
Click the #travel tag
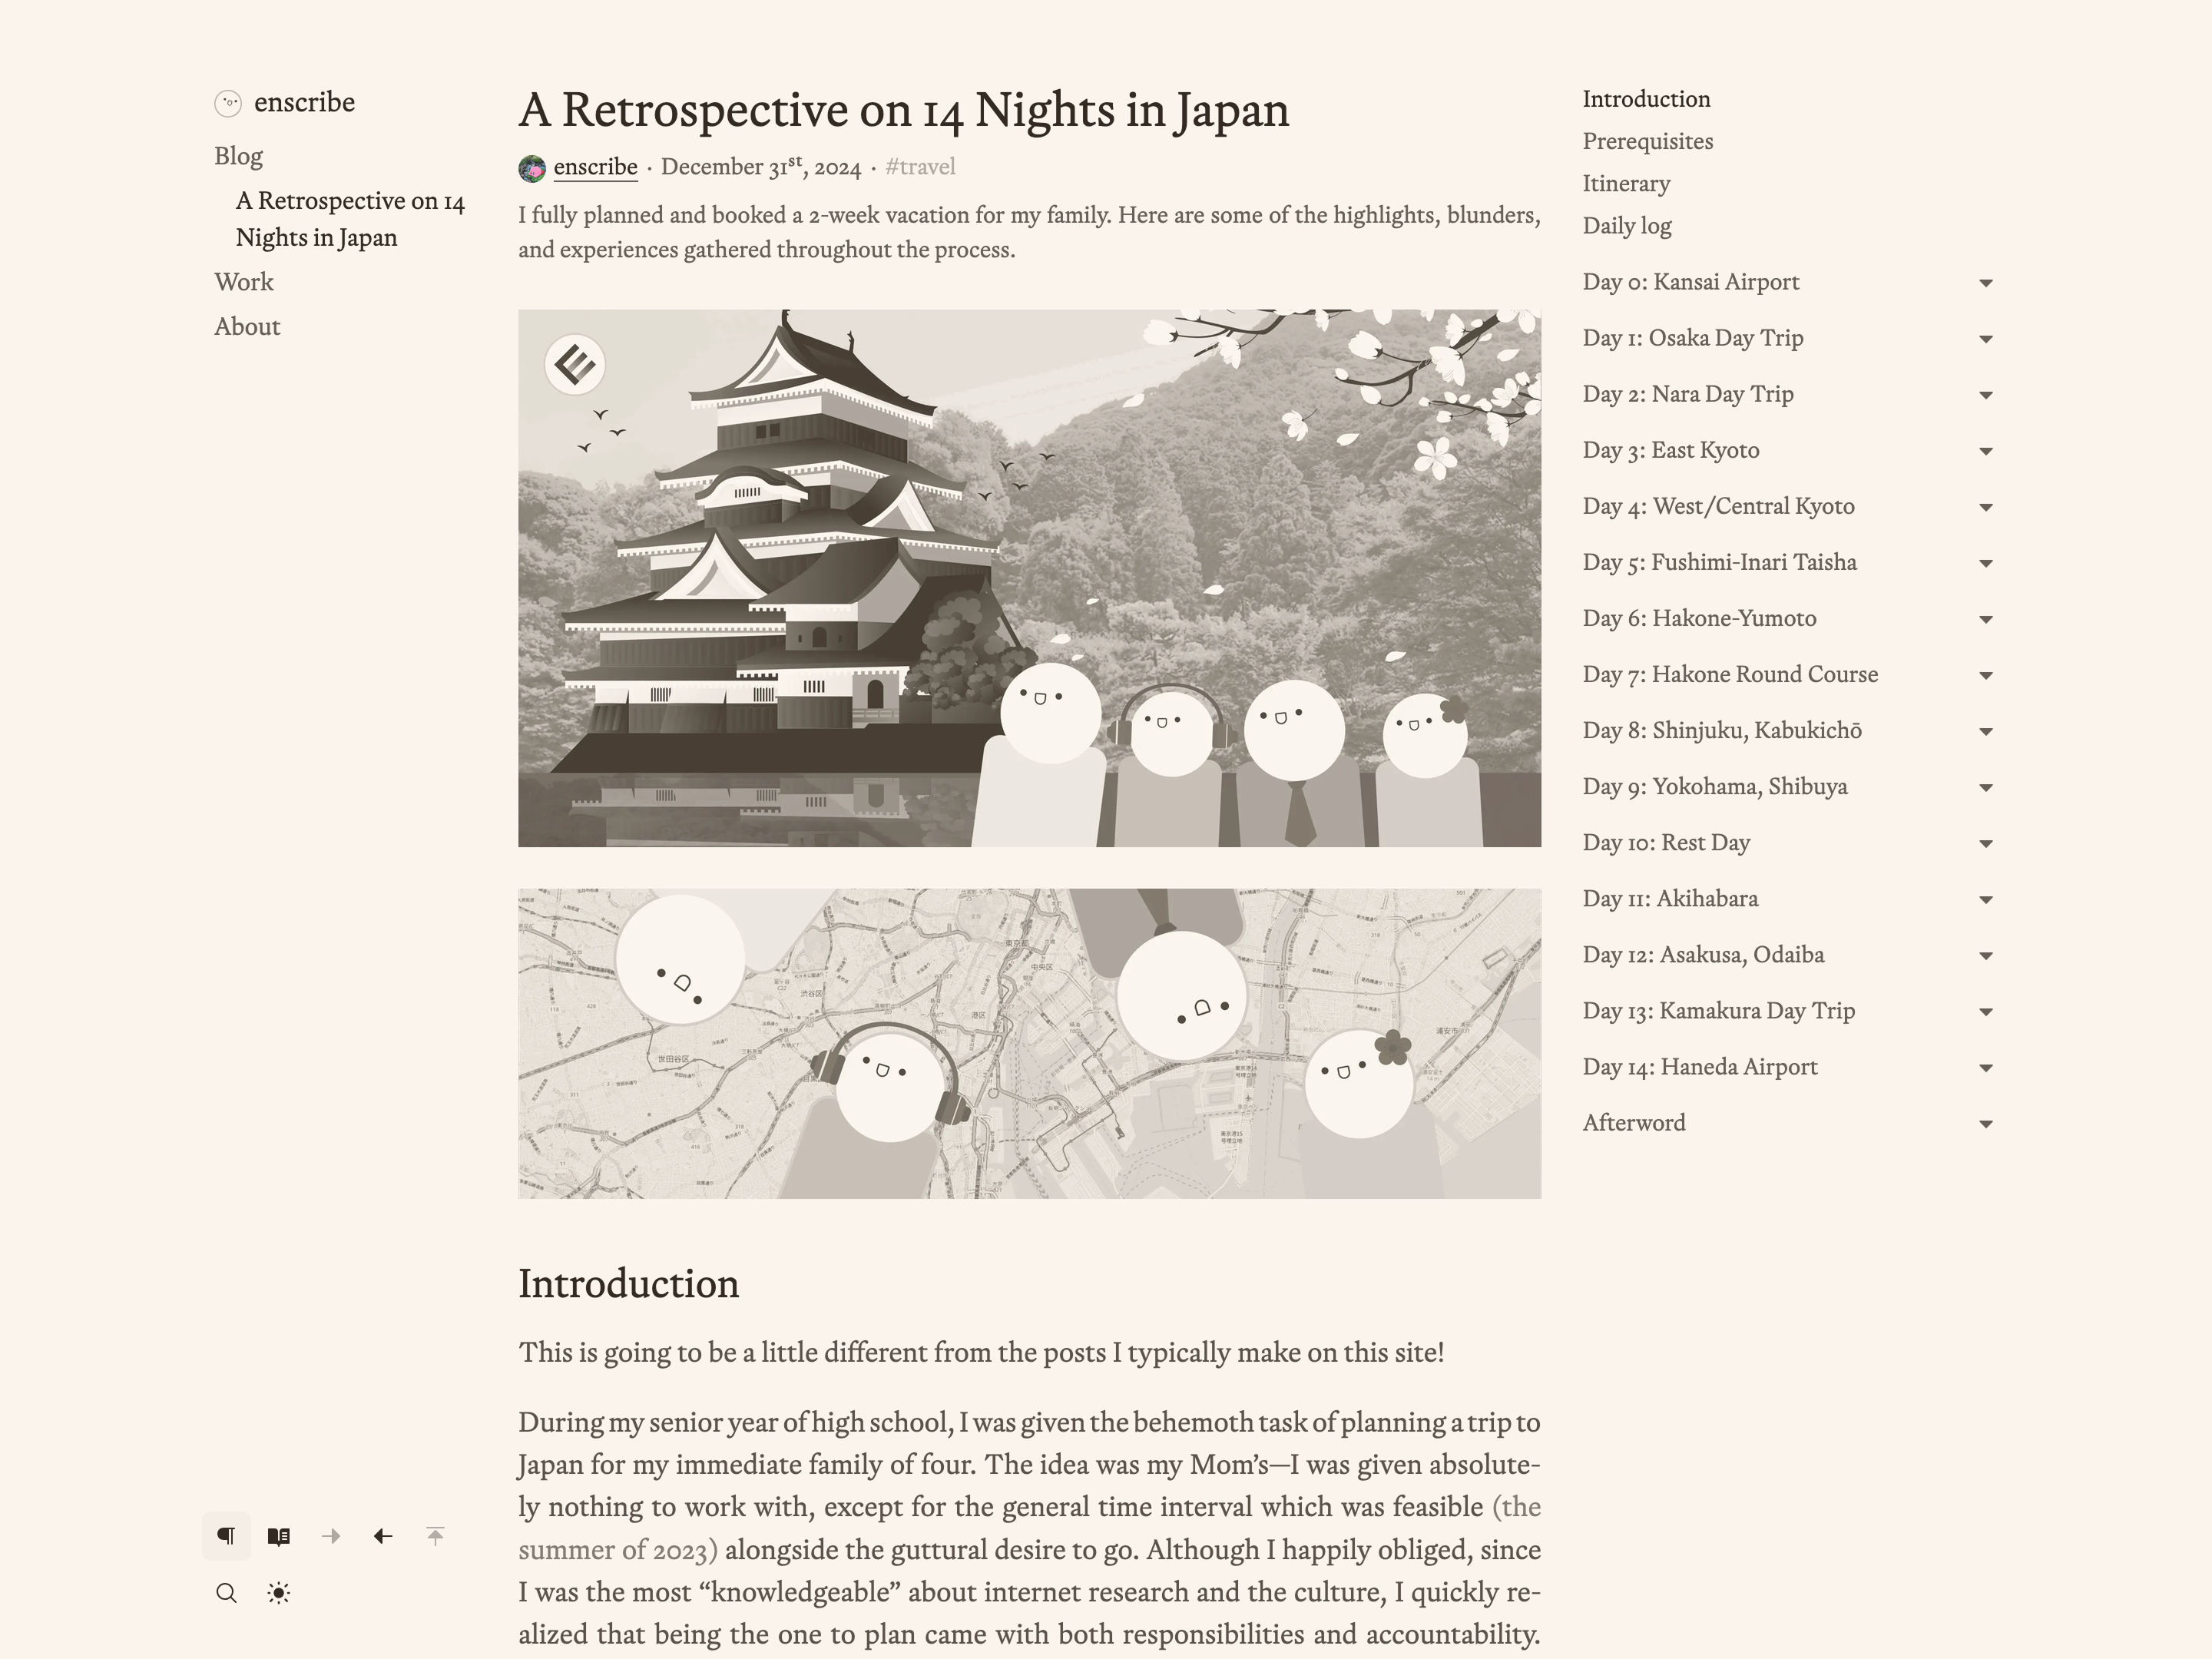click(920, 167)
